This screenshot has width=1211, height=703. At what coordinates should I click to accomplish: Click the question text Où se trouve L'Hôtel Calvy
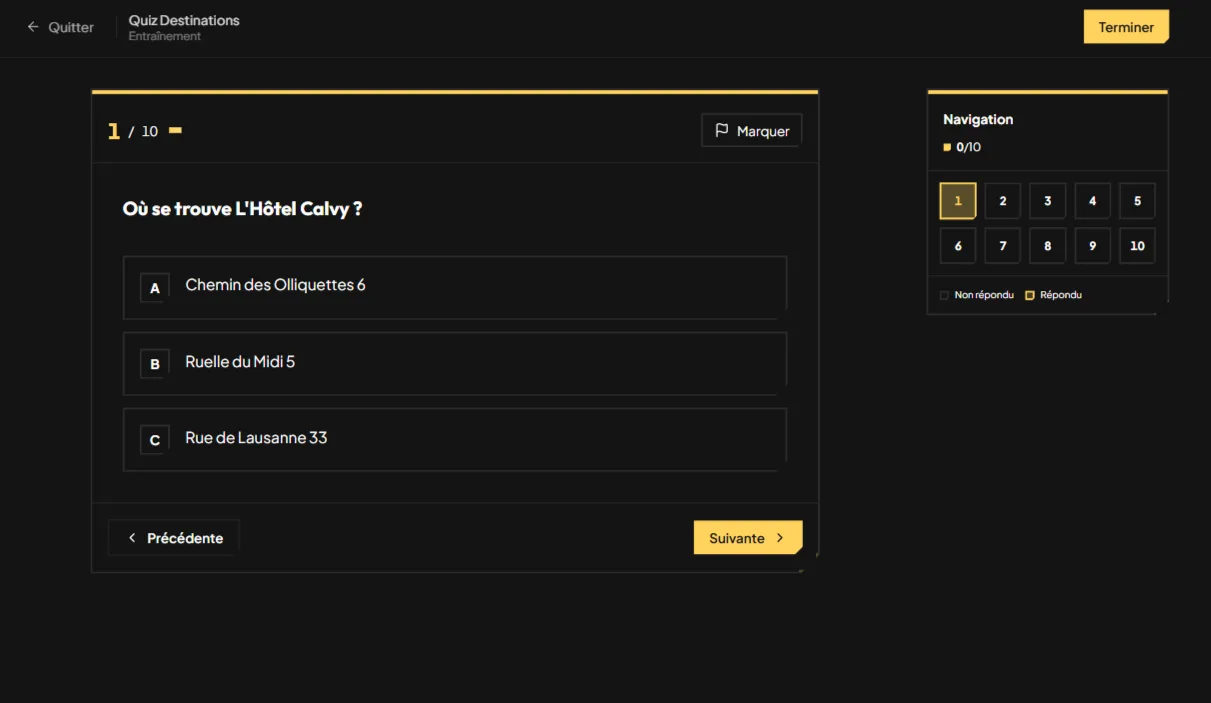pos(242,209)
